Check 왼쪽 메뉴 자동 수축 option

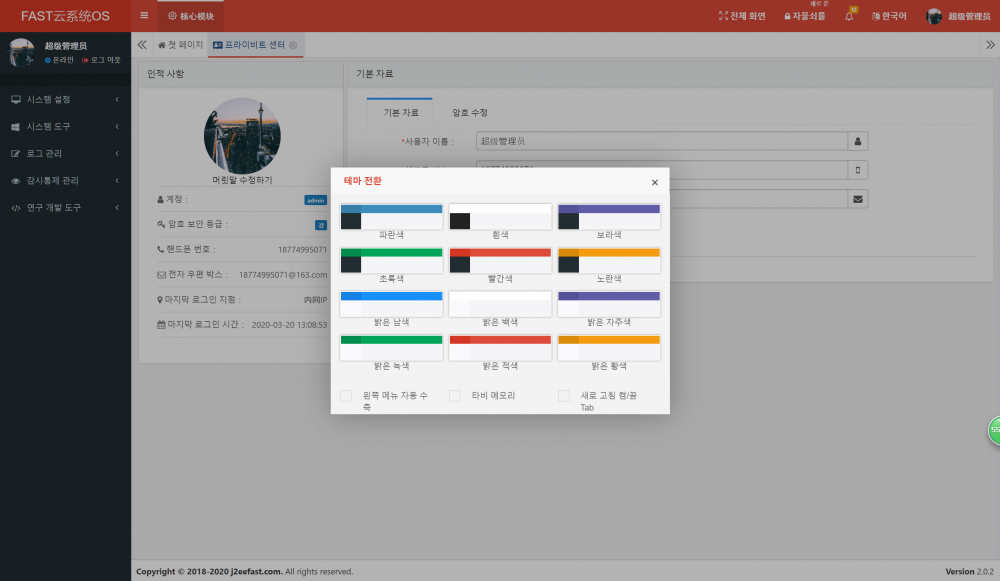click(x=346, y=395)
